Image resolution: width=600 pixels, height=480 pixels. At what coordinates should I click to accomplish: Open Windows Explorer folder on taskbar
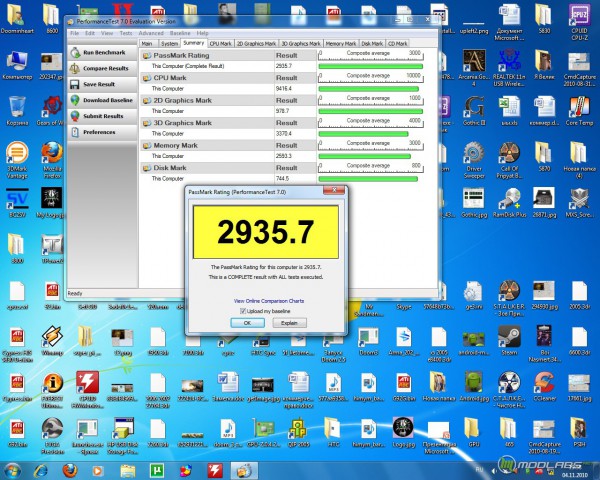coord(127,470)
